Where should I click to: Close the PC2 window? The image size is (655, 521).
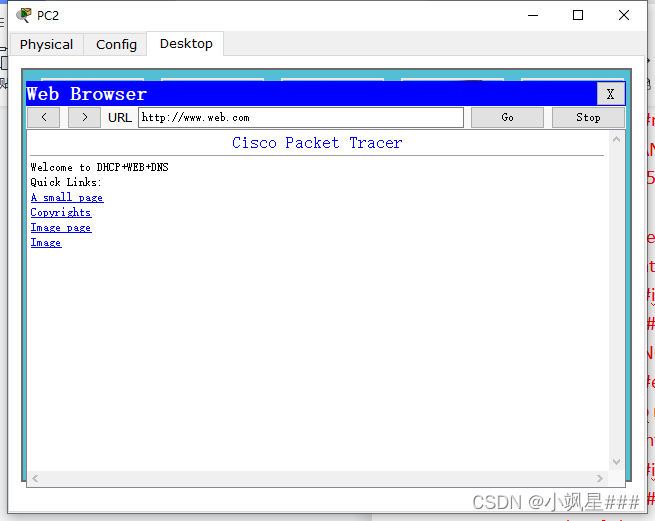tap(624, 15)
